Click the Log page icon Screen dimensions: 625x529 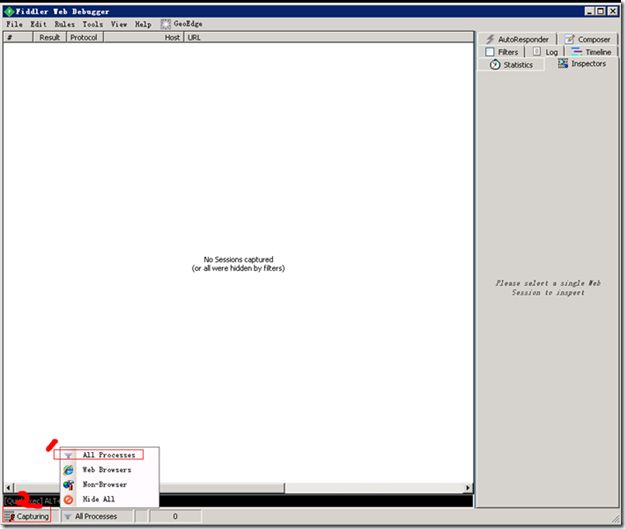[x=537, y=51]
